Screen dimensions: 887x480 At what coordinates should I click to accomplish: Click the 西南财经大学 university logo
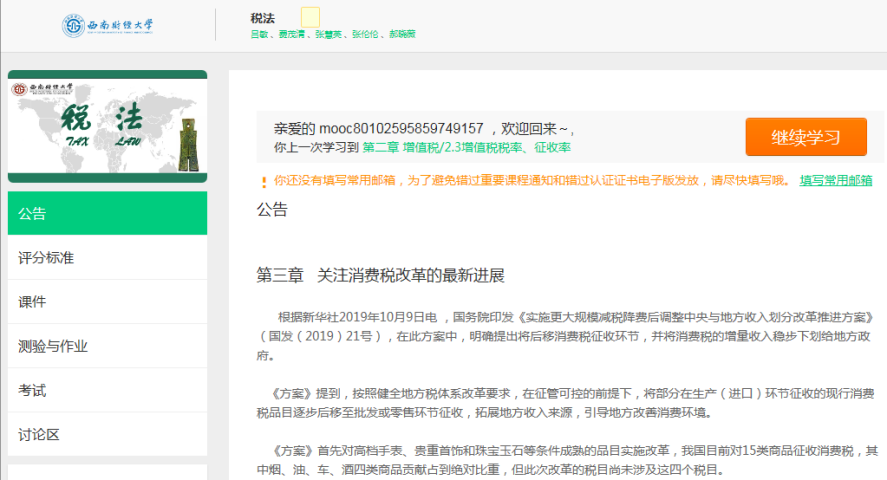107,25
